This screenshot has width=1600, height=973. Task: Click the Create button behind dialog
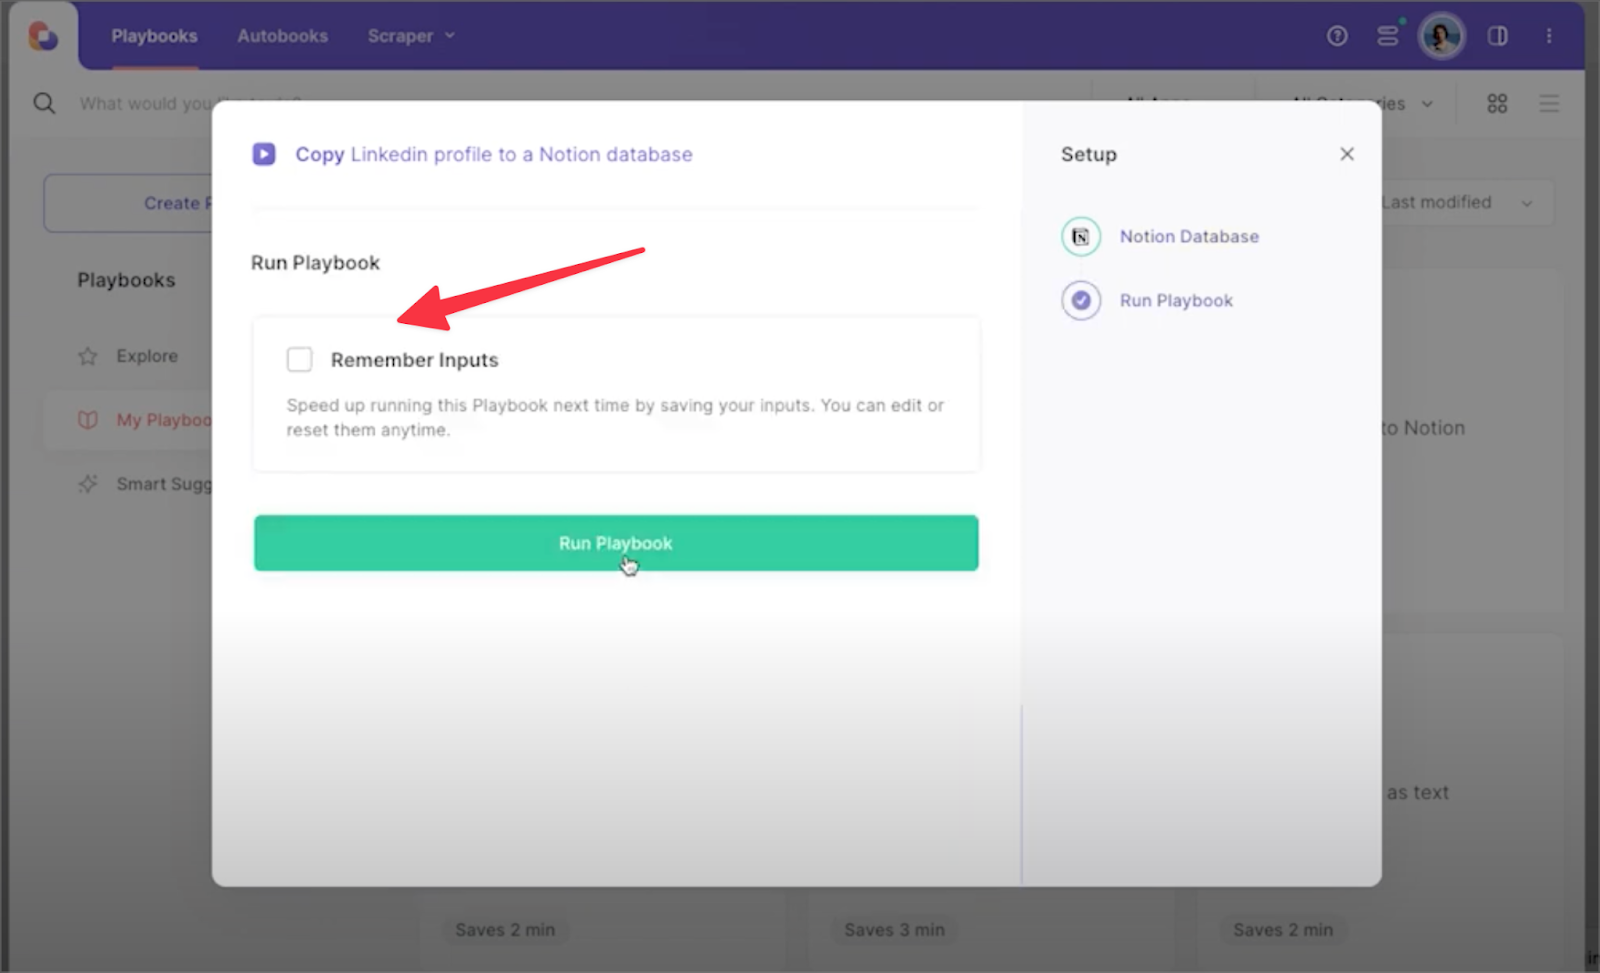coord(128,203)
